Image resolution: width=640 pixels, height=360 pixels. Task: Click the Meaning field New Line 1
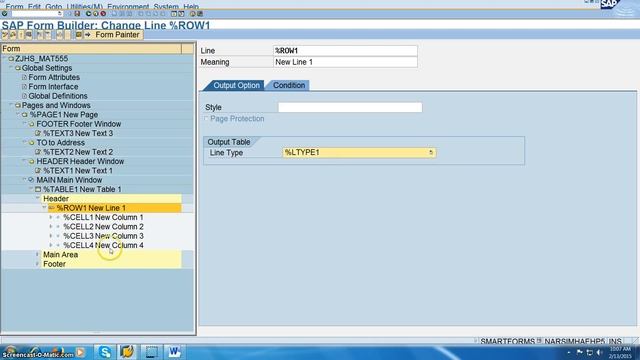tap(345, 62)
